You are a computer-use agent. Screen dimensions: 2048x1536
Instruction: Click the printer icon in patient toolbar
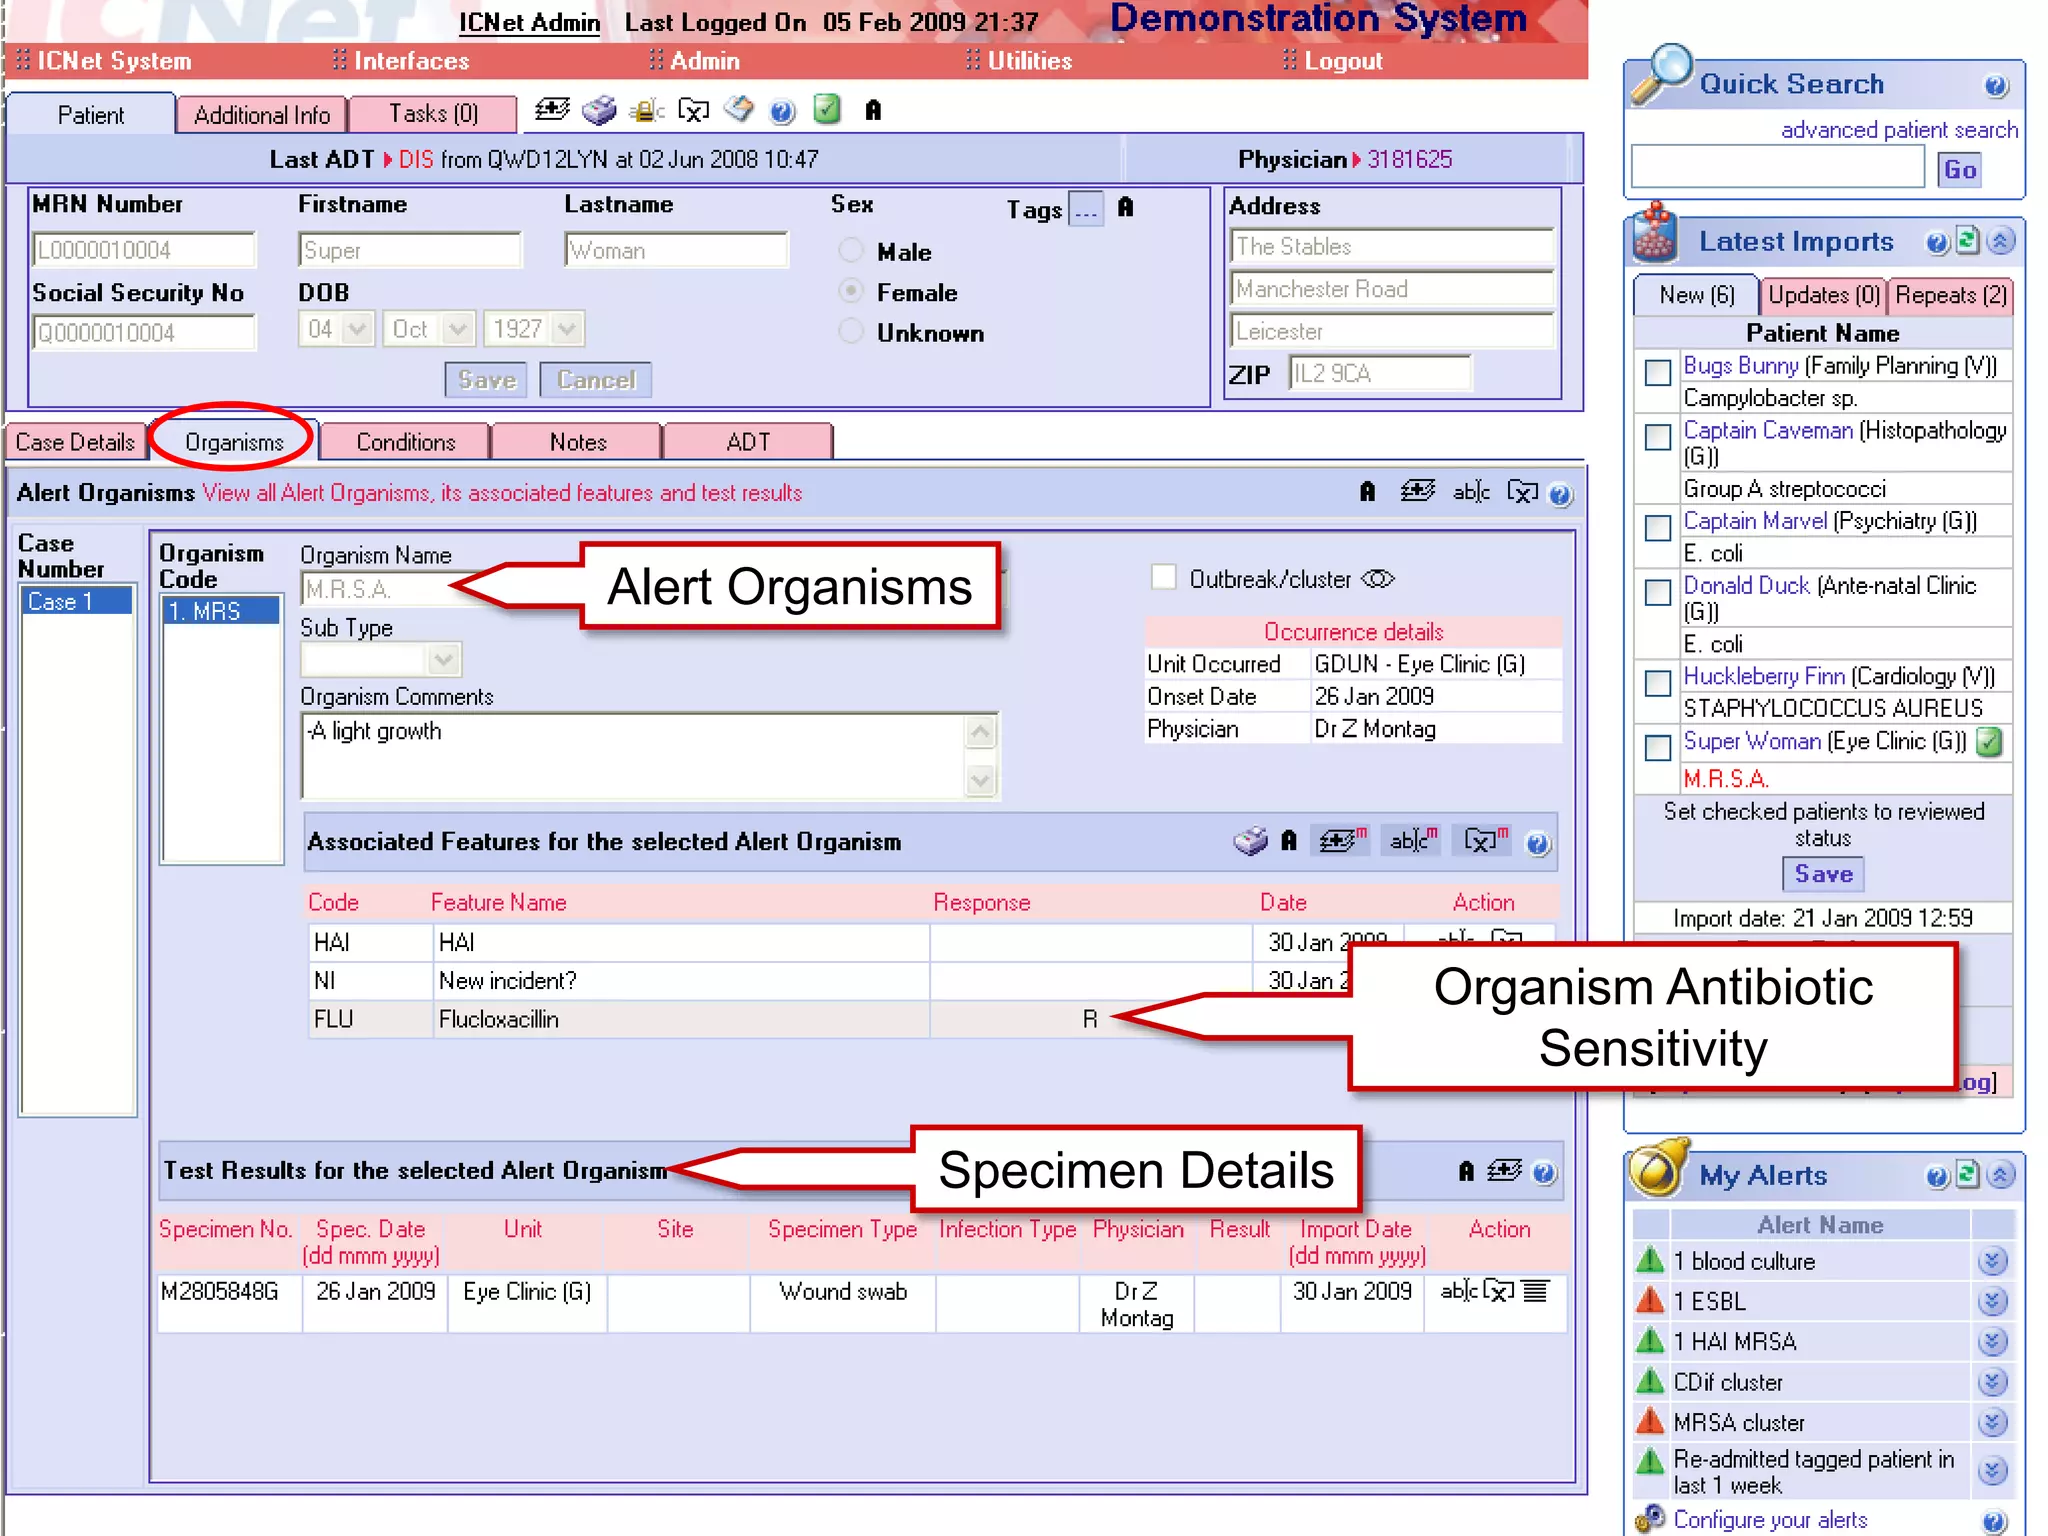pos(599,110)
